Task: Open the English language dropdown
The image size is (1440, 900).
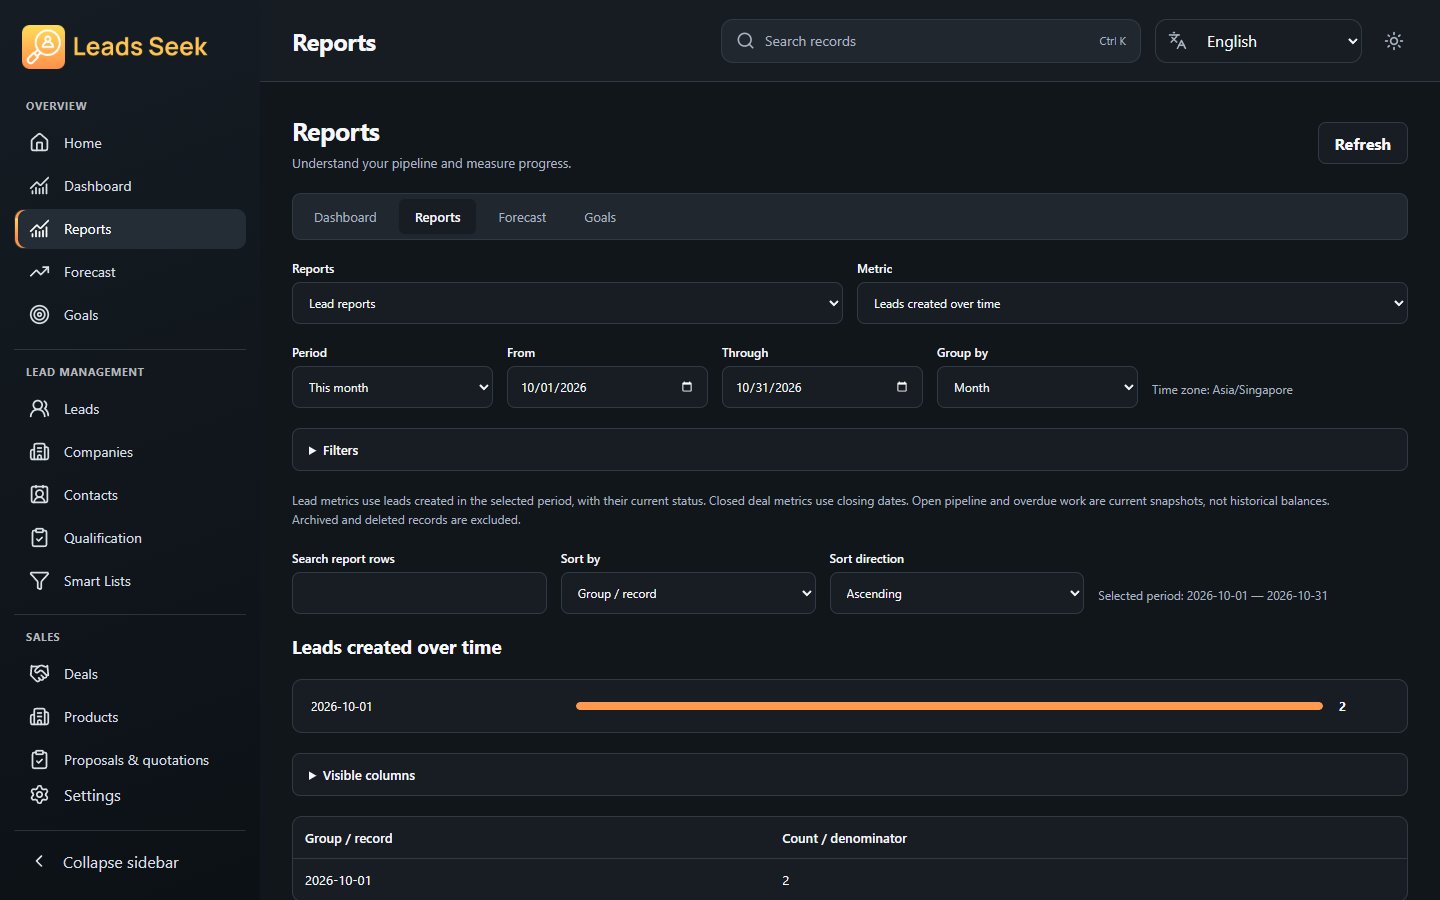Action: tap(1258, 41)
